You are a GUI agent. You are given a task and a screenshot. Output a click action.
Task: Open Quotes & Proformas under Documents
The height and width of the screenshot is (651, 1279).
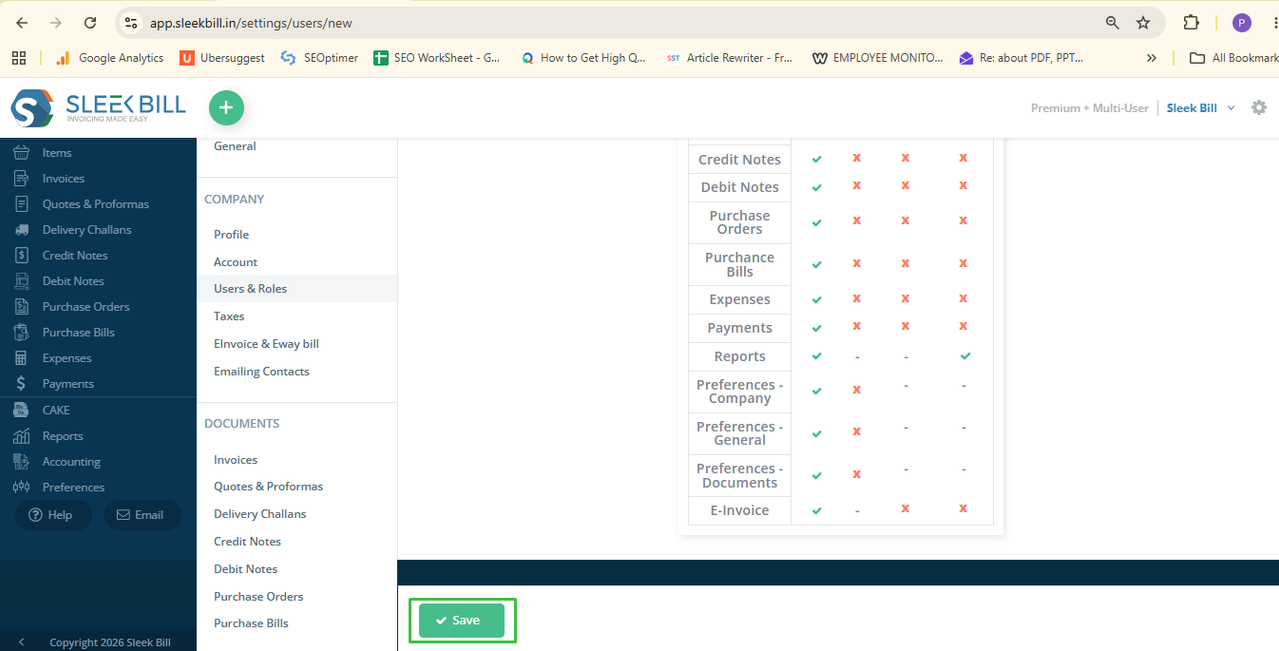click(x=268, y=486)
